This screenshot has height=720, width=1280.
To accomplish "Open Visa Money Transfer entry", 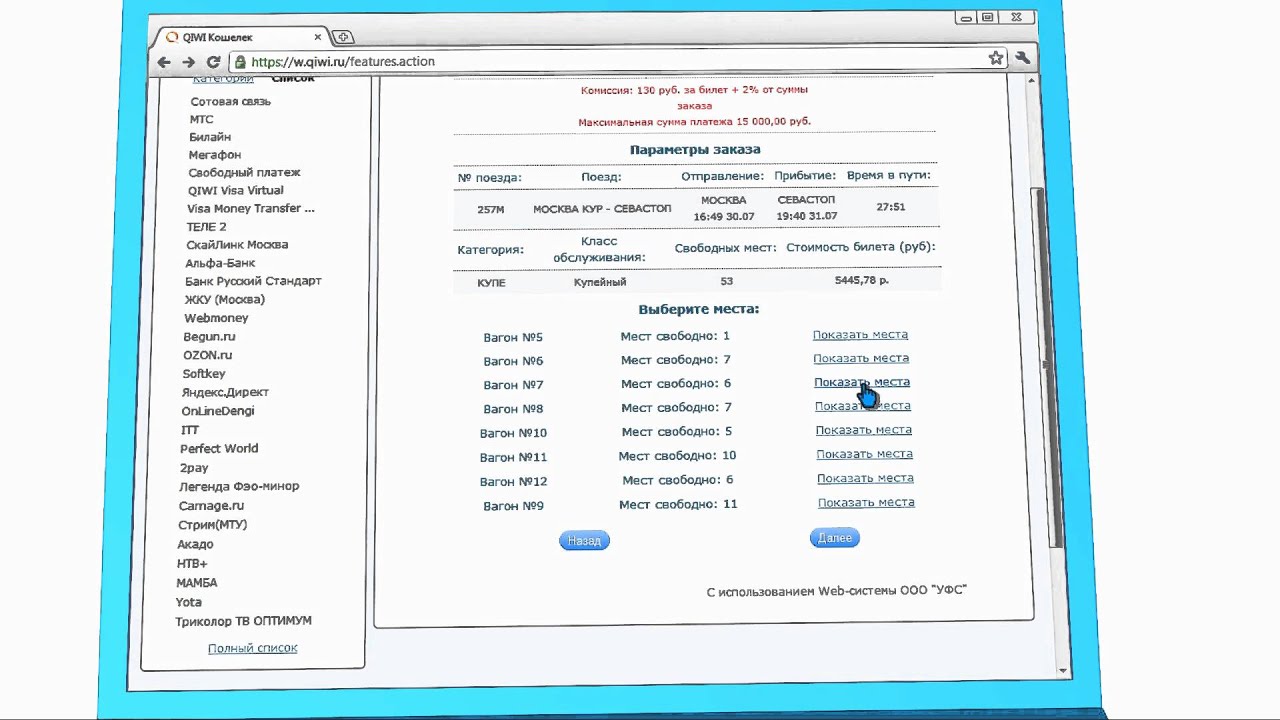I will pyautogui.click(x=251, y=208).
